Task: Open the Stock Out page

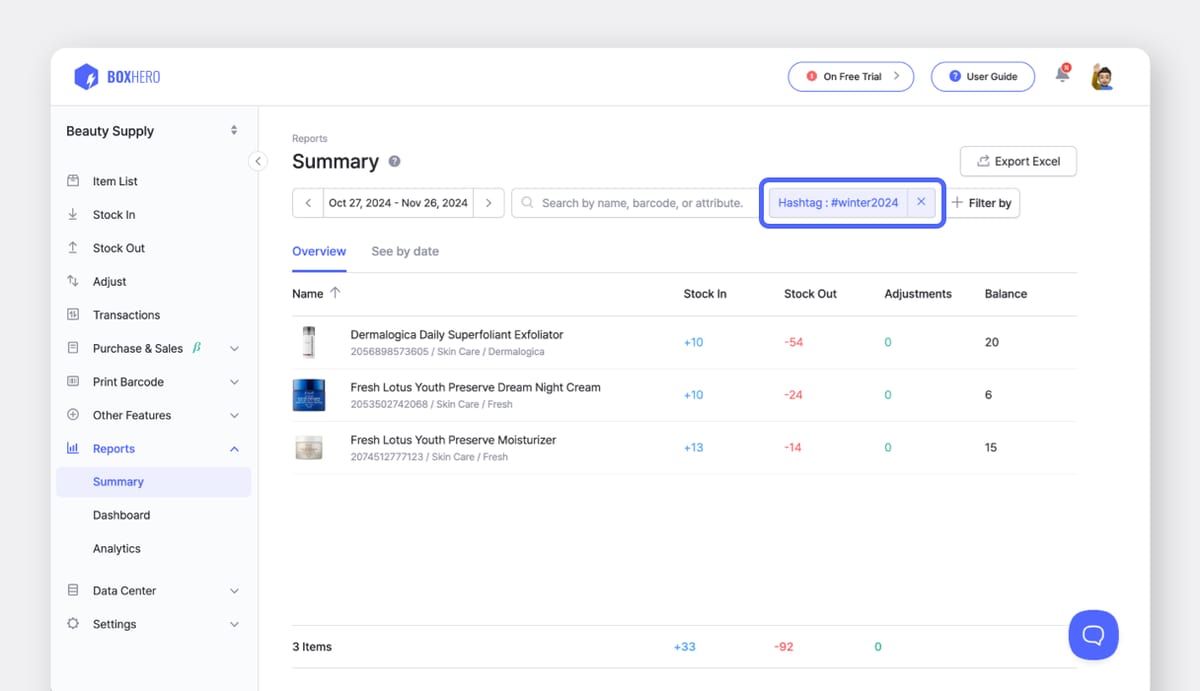Action: pyautogui.click(x=116, y=247)
